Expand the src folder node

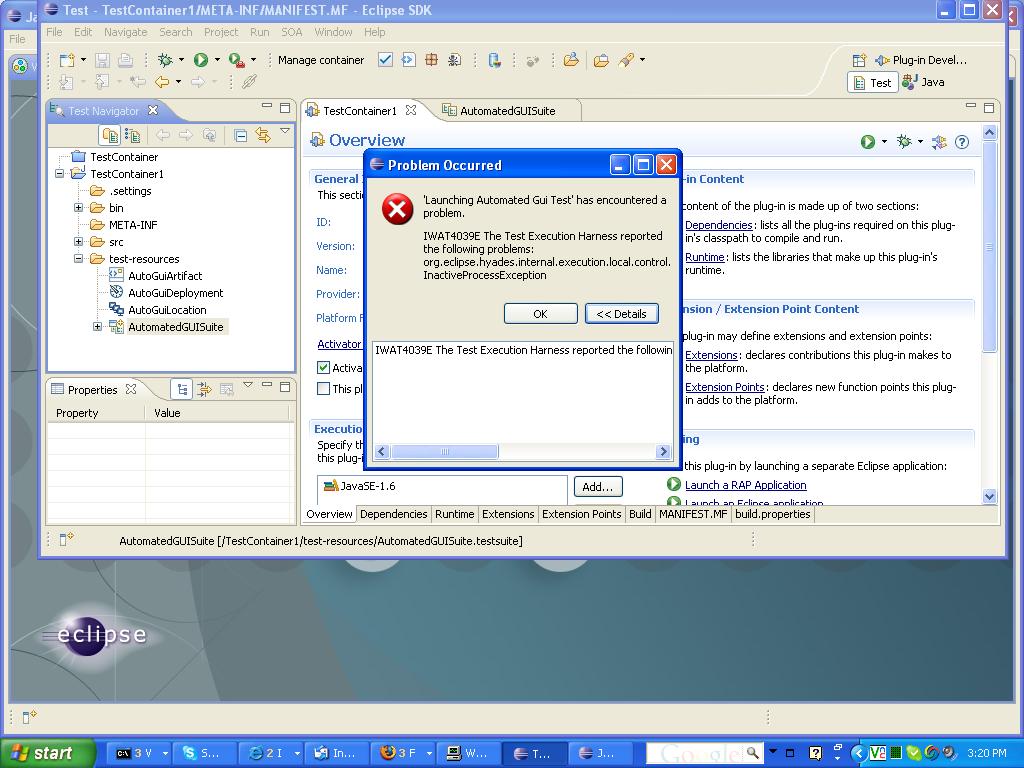[x=78, y=242]
